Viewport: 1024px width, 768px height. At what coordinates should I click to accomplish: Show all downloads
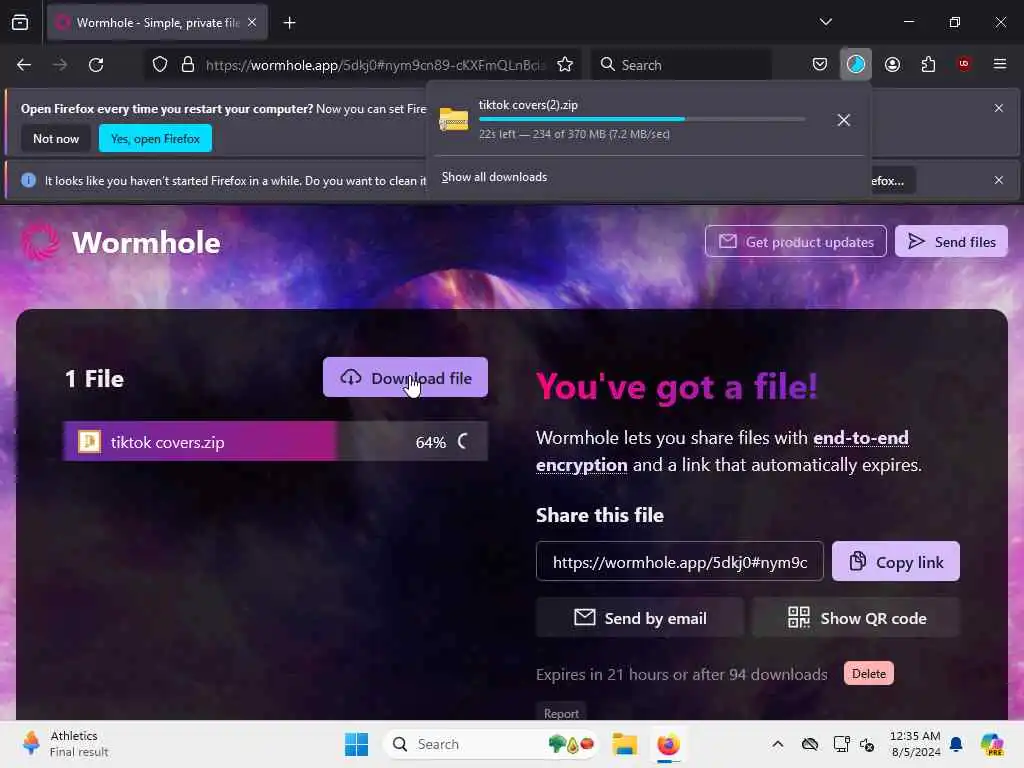pyautogui.click(x=494, y=177)
